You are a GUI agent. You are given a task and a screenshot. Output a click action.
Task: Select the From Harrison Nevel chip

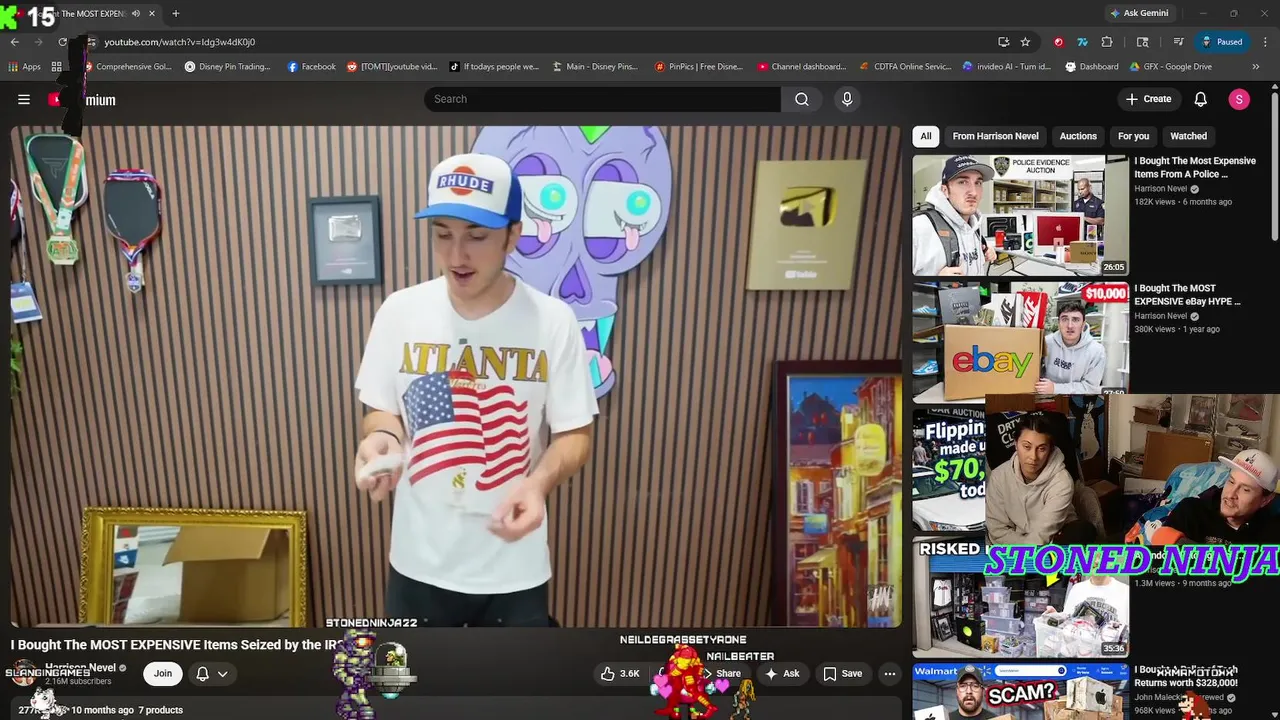pos(995,136)
